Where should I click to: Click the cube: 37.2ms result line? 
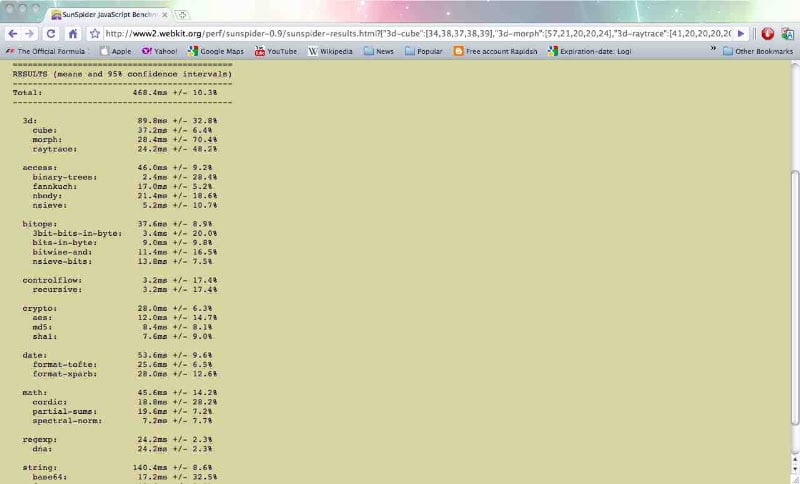click(x=122, y=130)
